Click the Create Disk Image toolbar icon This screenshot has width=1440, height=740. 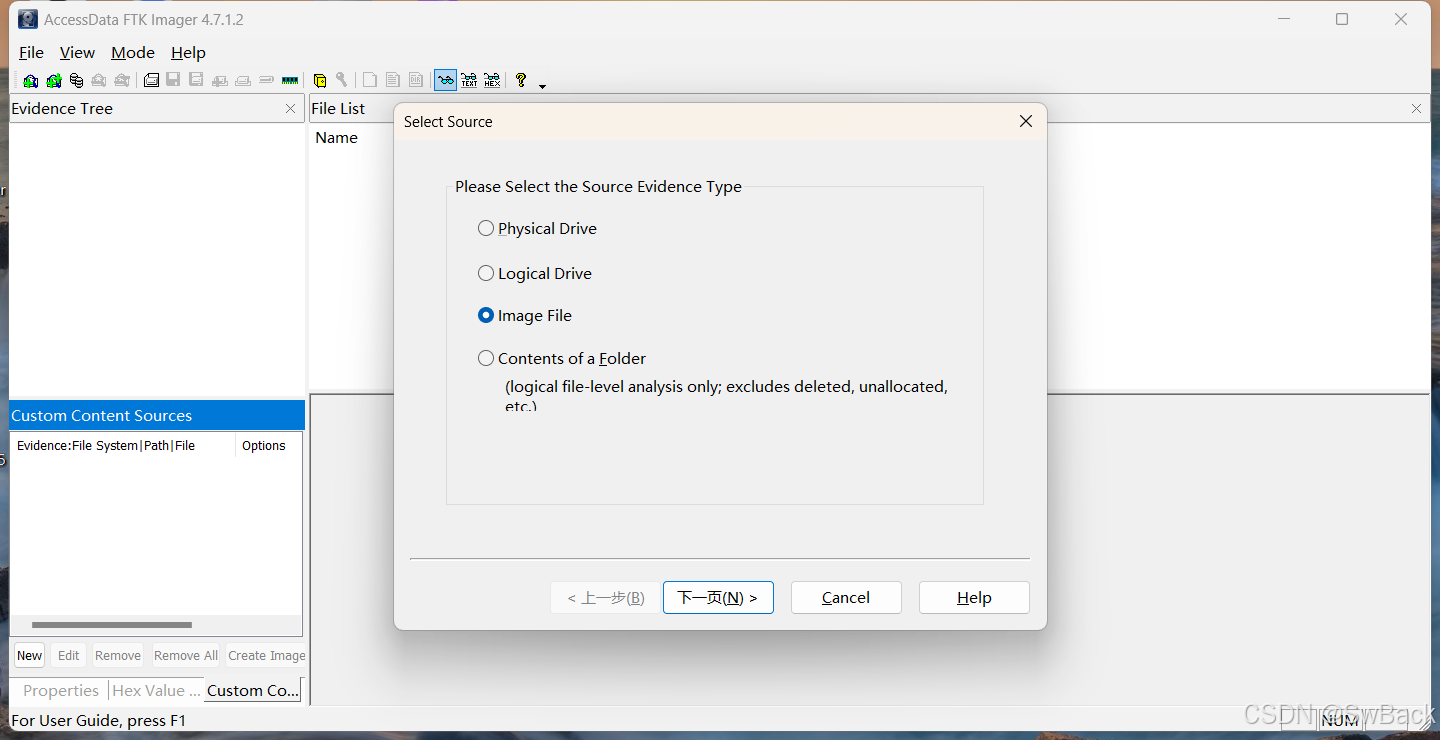pyautogui.click(x=151, y=81)
